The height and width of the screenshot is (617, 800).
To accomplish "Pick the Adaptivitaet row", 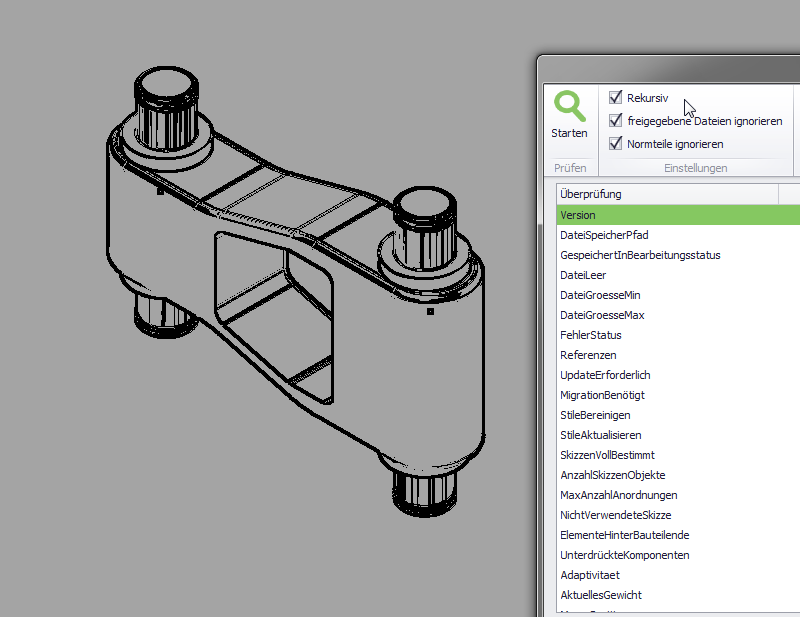I will (x=678, y=575).
